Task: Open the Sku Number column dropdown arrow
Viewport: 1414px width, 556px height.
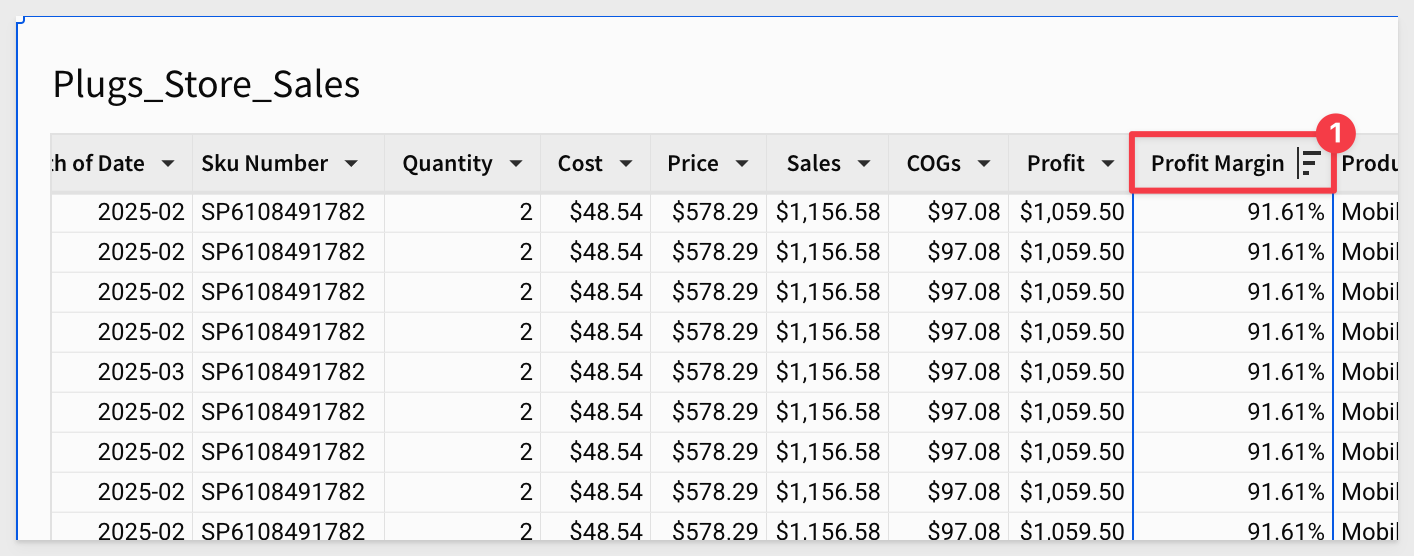Action: (351, 163)
